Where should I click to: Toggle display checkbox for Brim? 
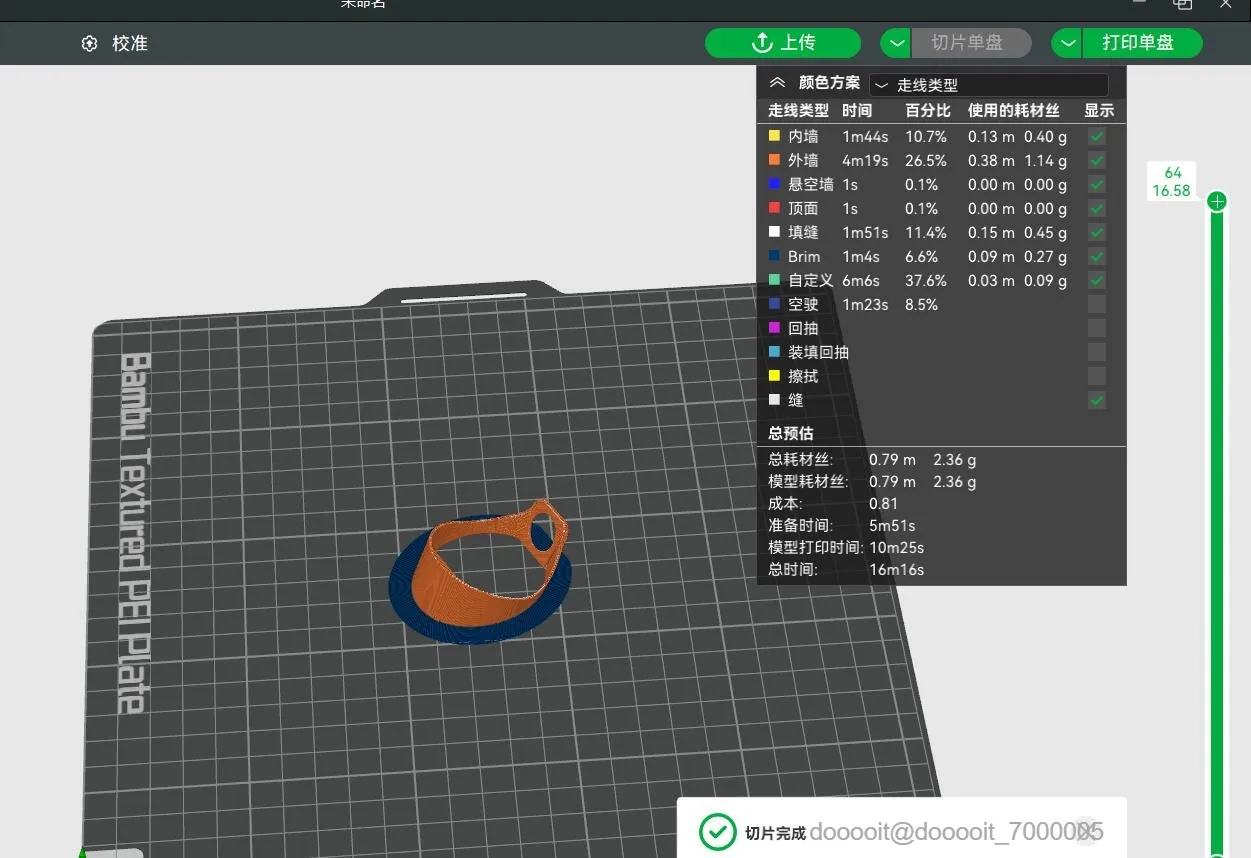coord(1097,256)
